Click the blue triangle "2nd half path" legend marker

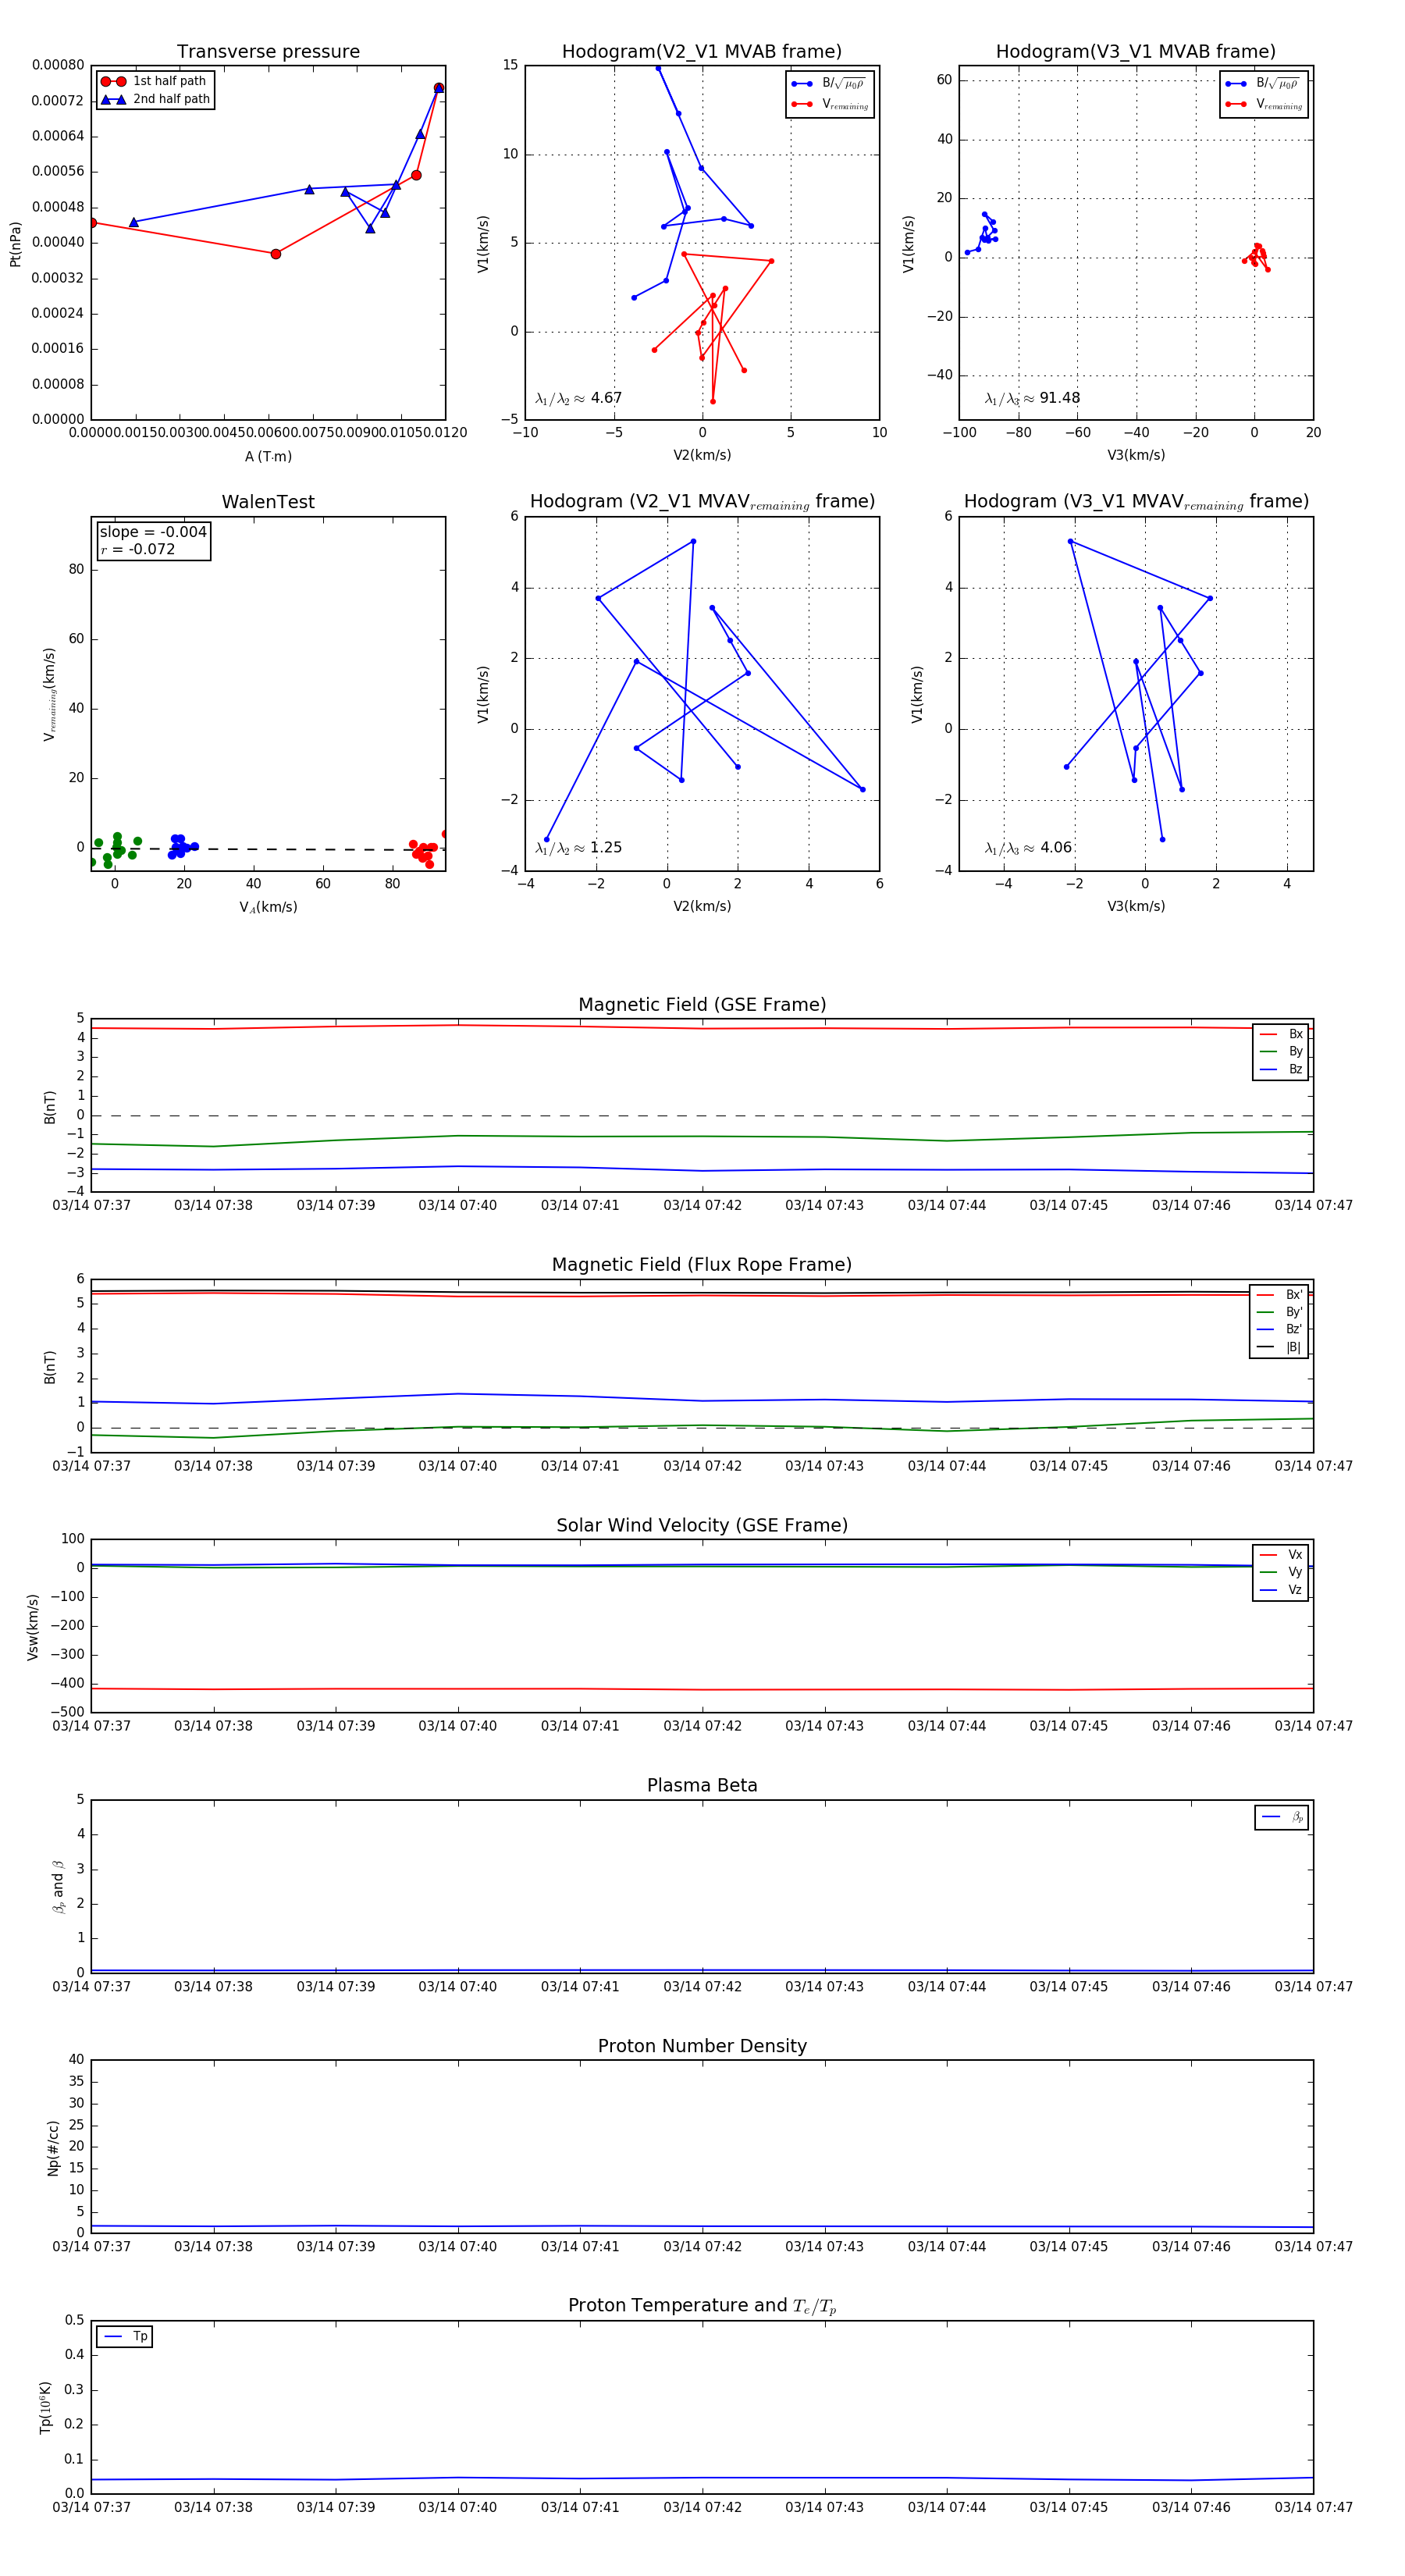pyautogui.click(x=113, y=99)
